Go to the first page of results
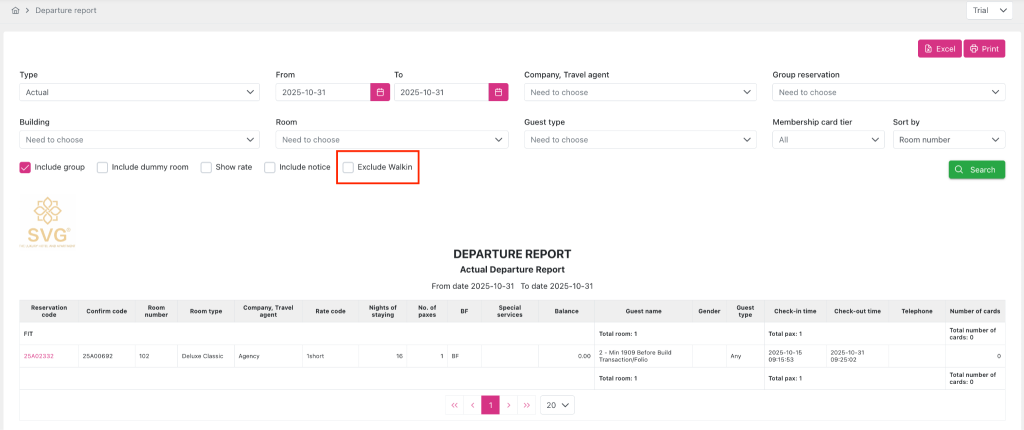The image size is (1024, 430). click(x=455, y=405)
